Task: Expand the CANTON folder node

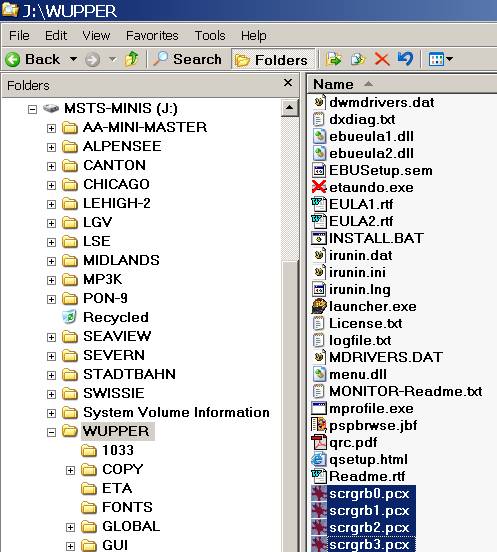Action: (x=51, y=167)
